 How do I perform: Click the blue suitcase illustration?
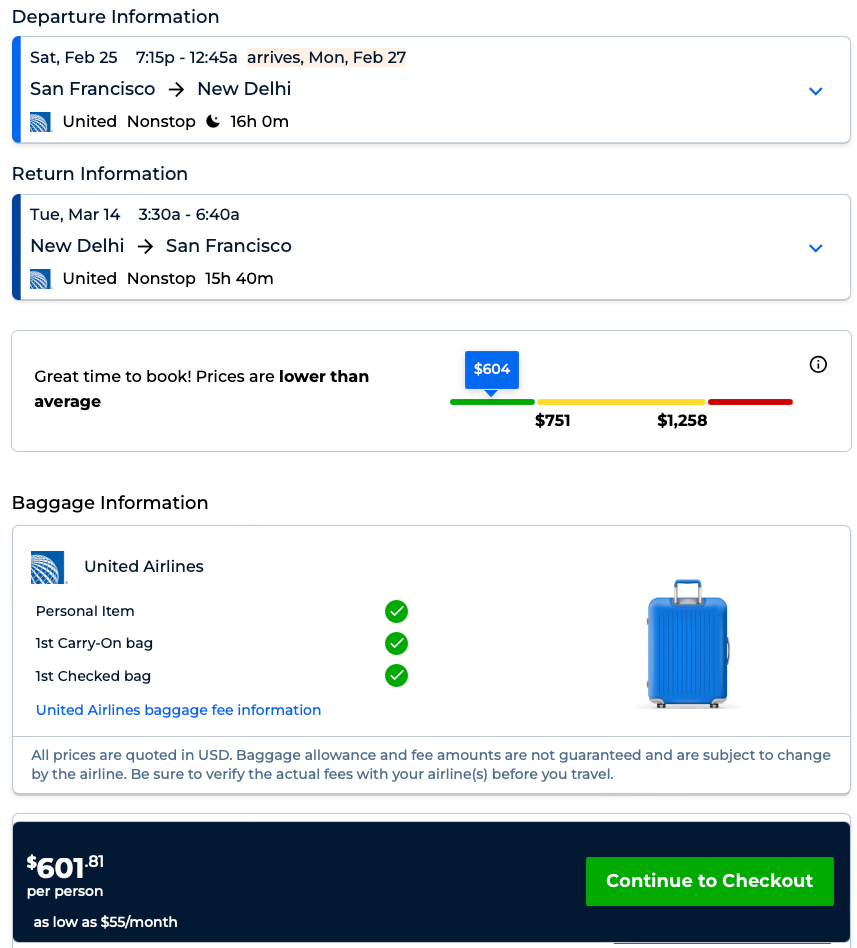[687, 643]
